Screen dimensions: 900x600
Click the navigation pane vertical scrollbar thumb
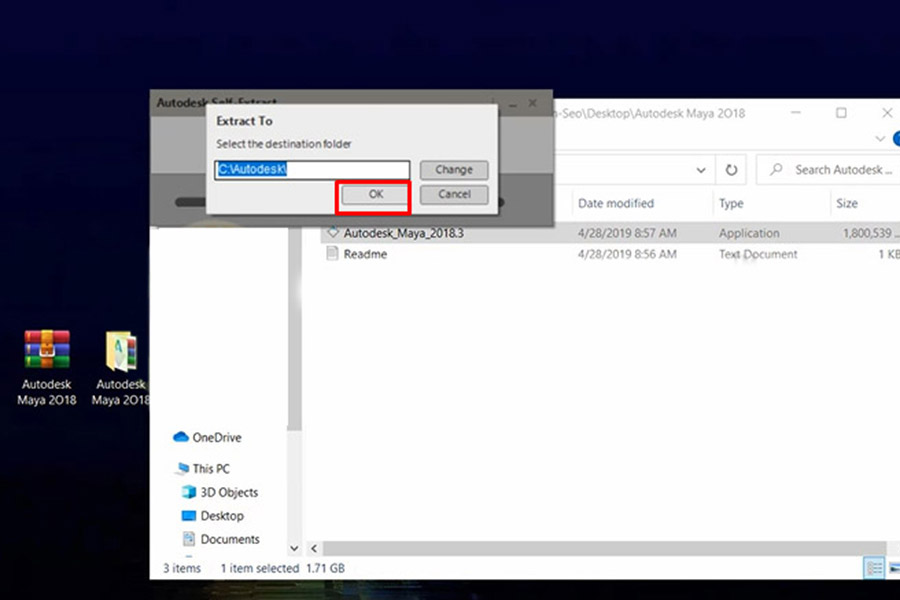pos(294,328)
